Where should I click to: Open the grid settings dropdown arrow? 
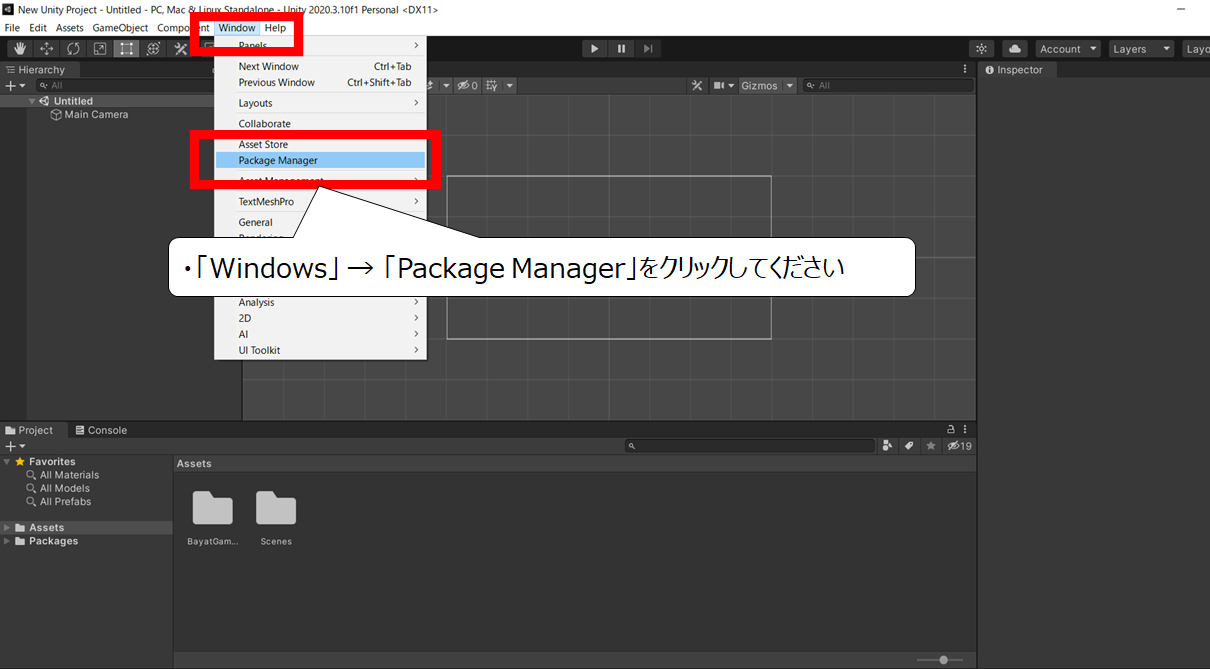point(510,86)
